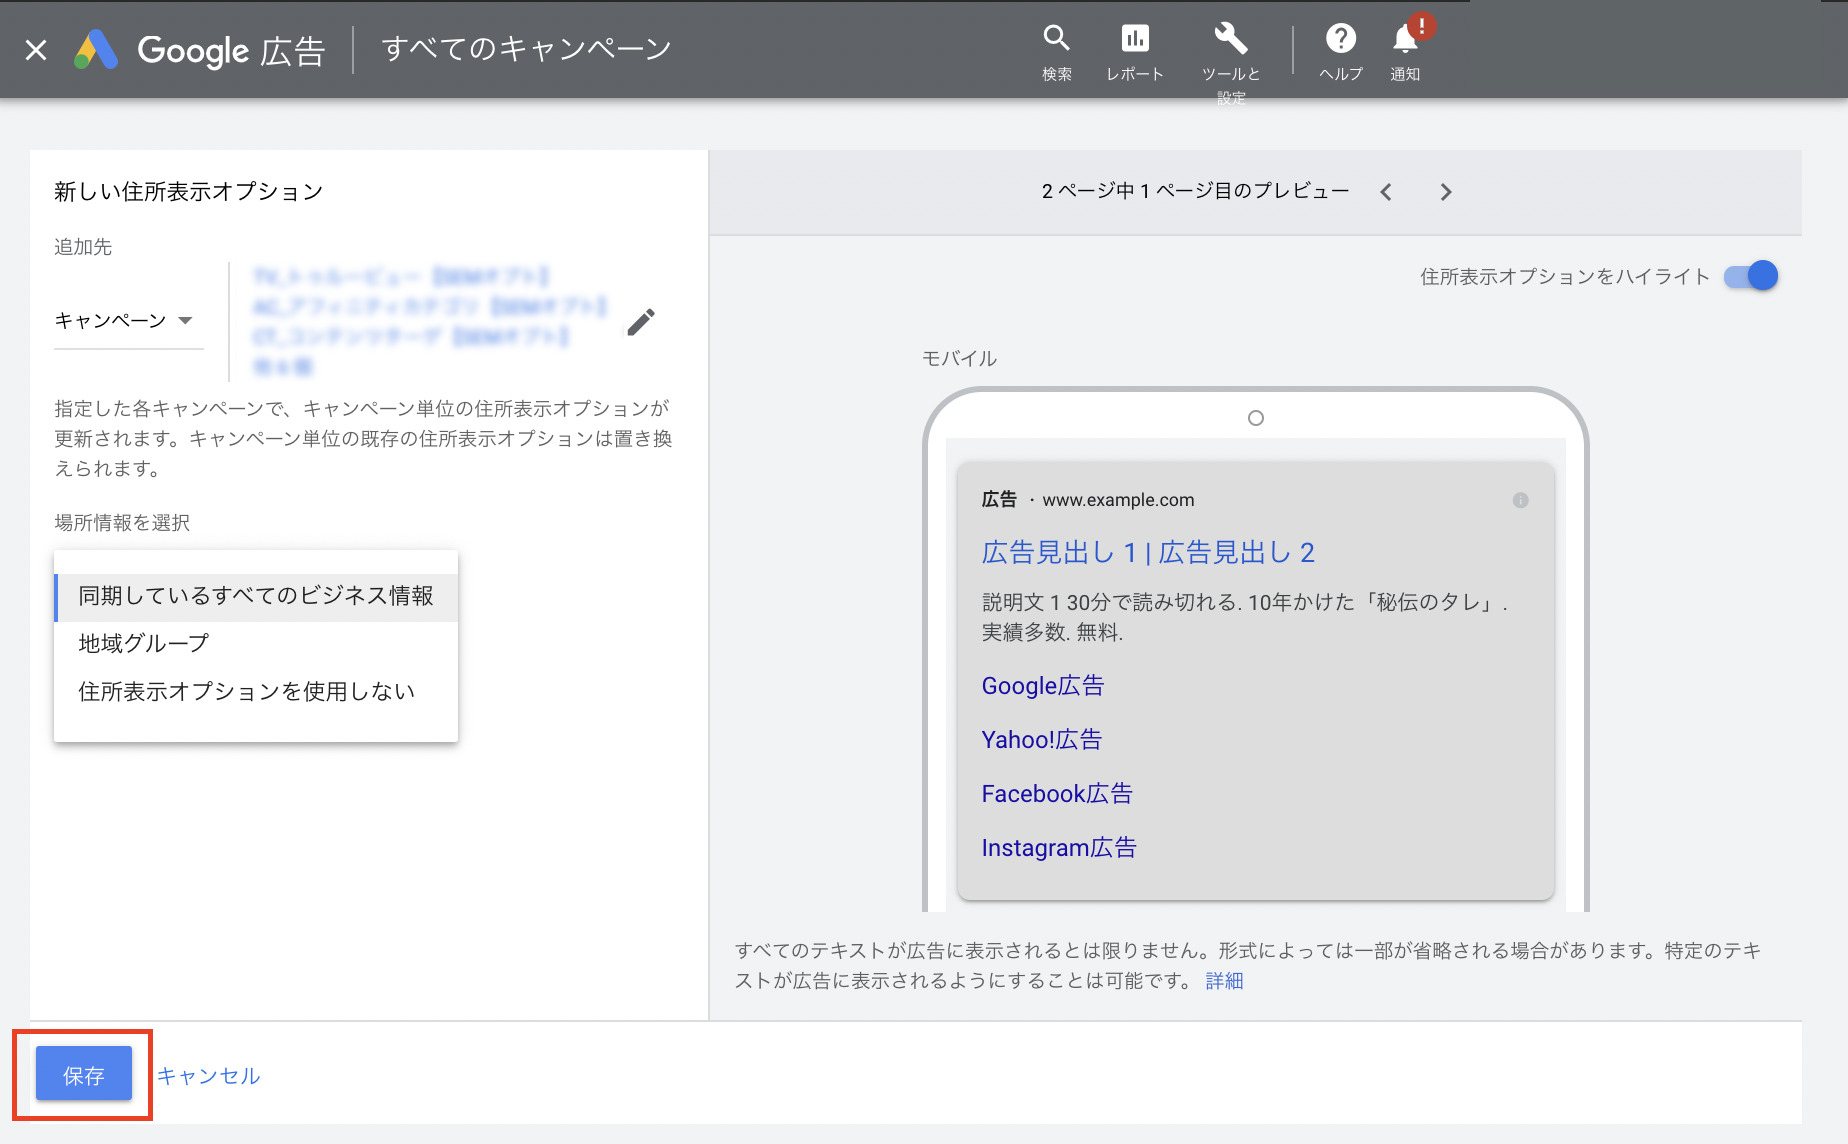
Task: Click the info icon in the ad preview
Action: (x=1523, y=498)
